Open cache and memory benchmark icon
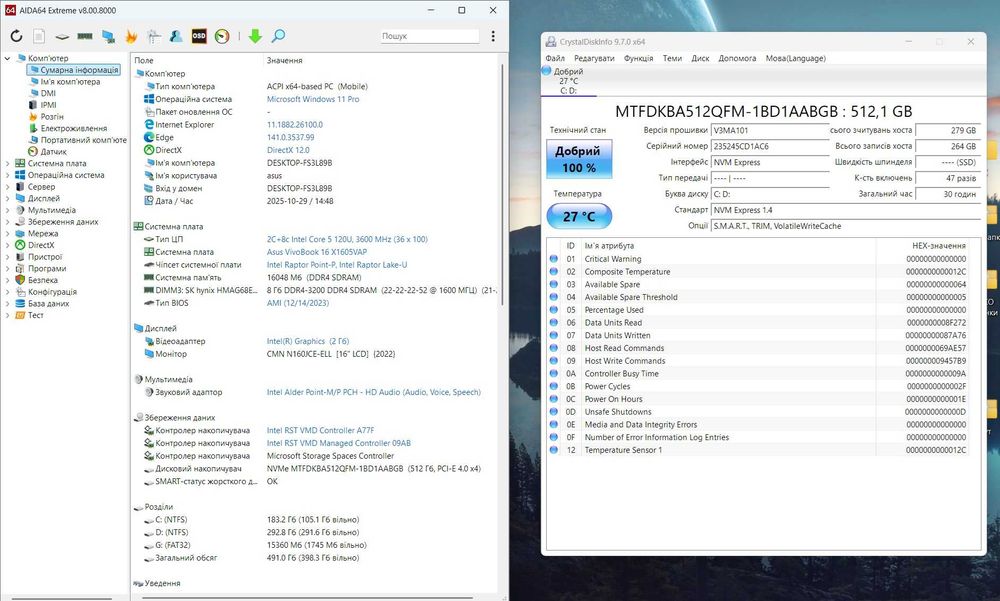Image resolution: width=1000 pixels, height=601 pixels. tap(85, 36)
